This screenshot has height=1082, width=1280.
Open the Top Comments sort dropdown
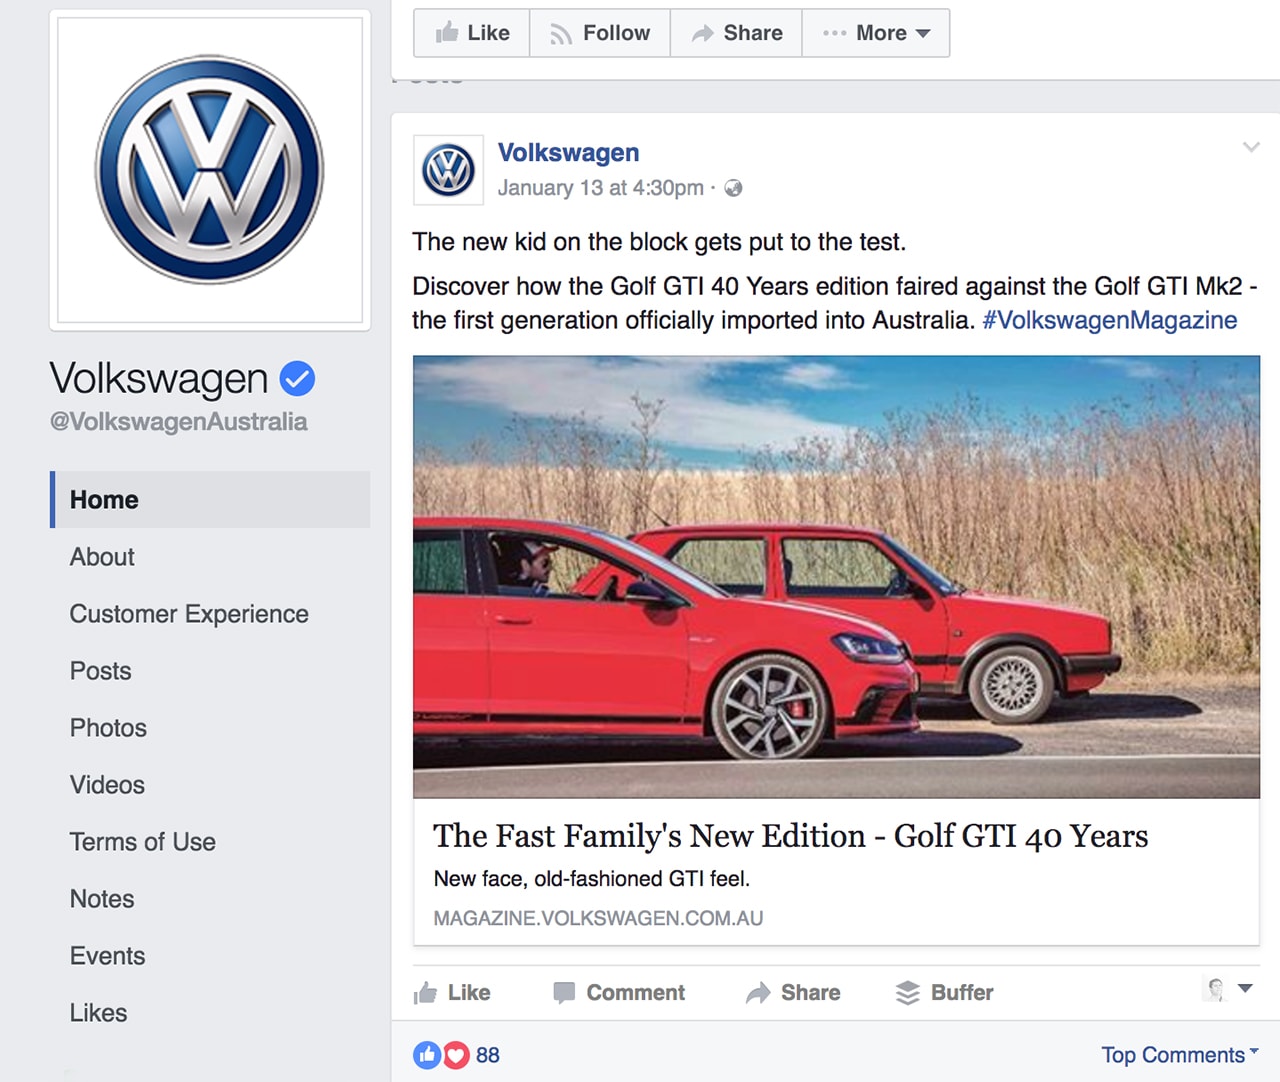[x=1179, y=1055]
